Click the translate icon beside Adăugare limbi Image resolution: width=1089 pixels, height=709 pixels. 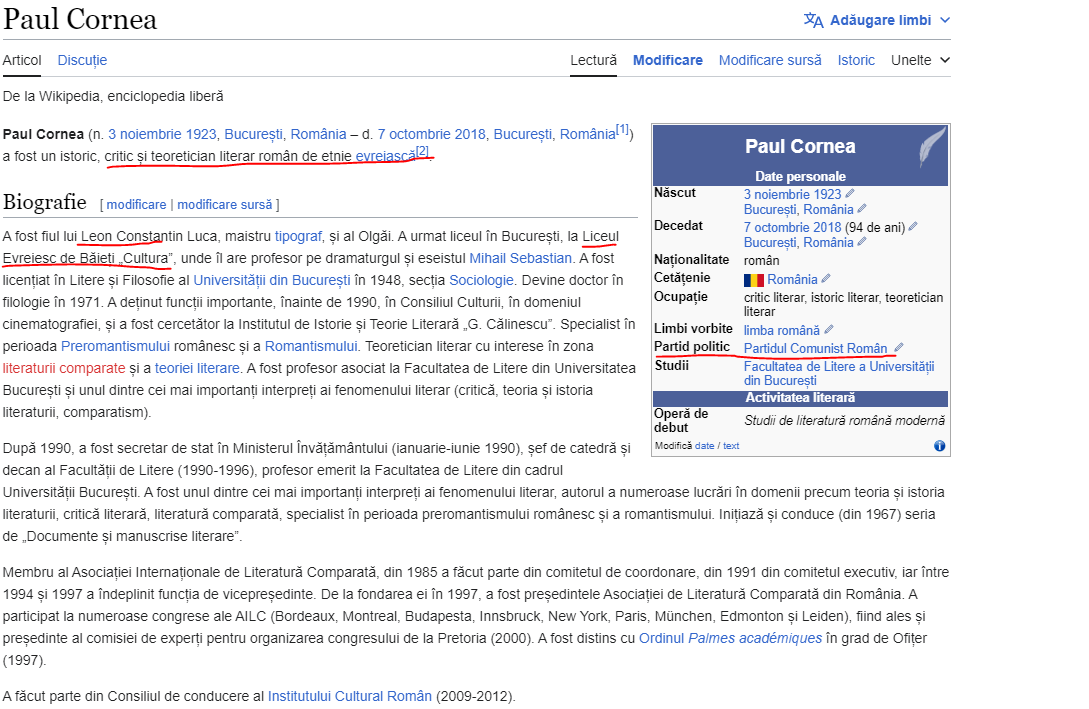[814, 20]
